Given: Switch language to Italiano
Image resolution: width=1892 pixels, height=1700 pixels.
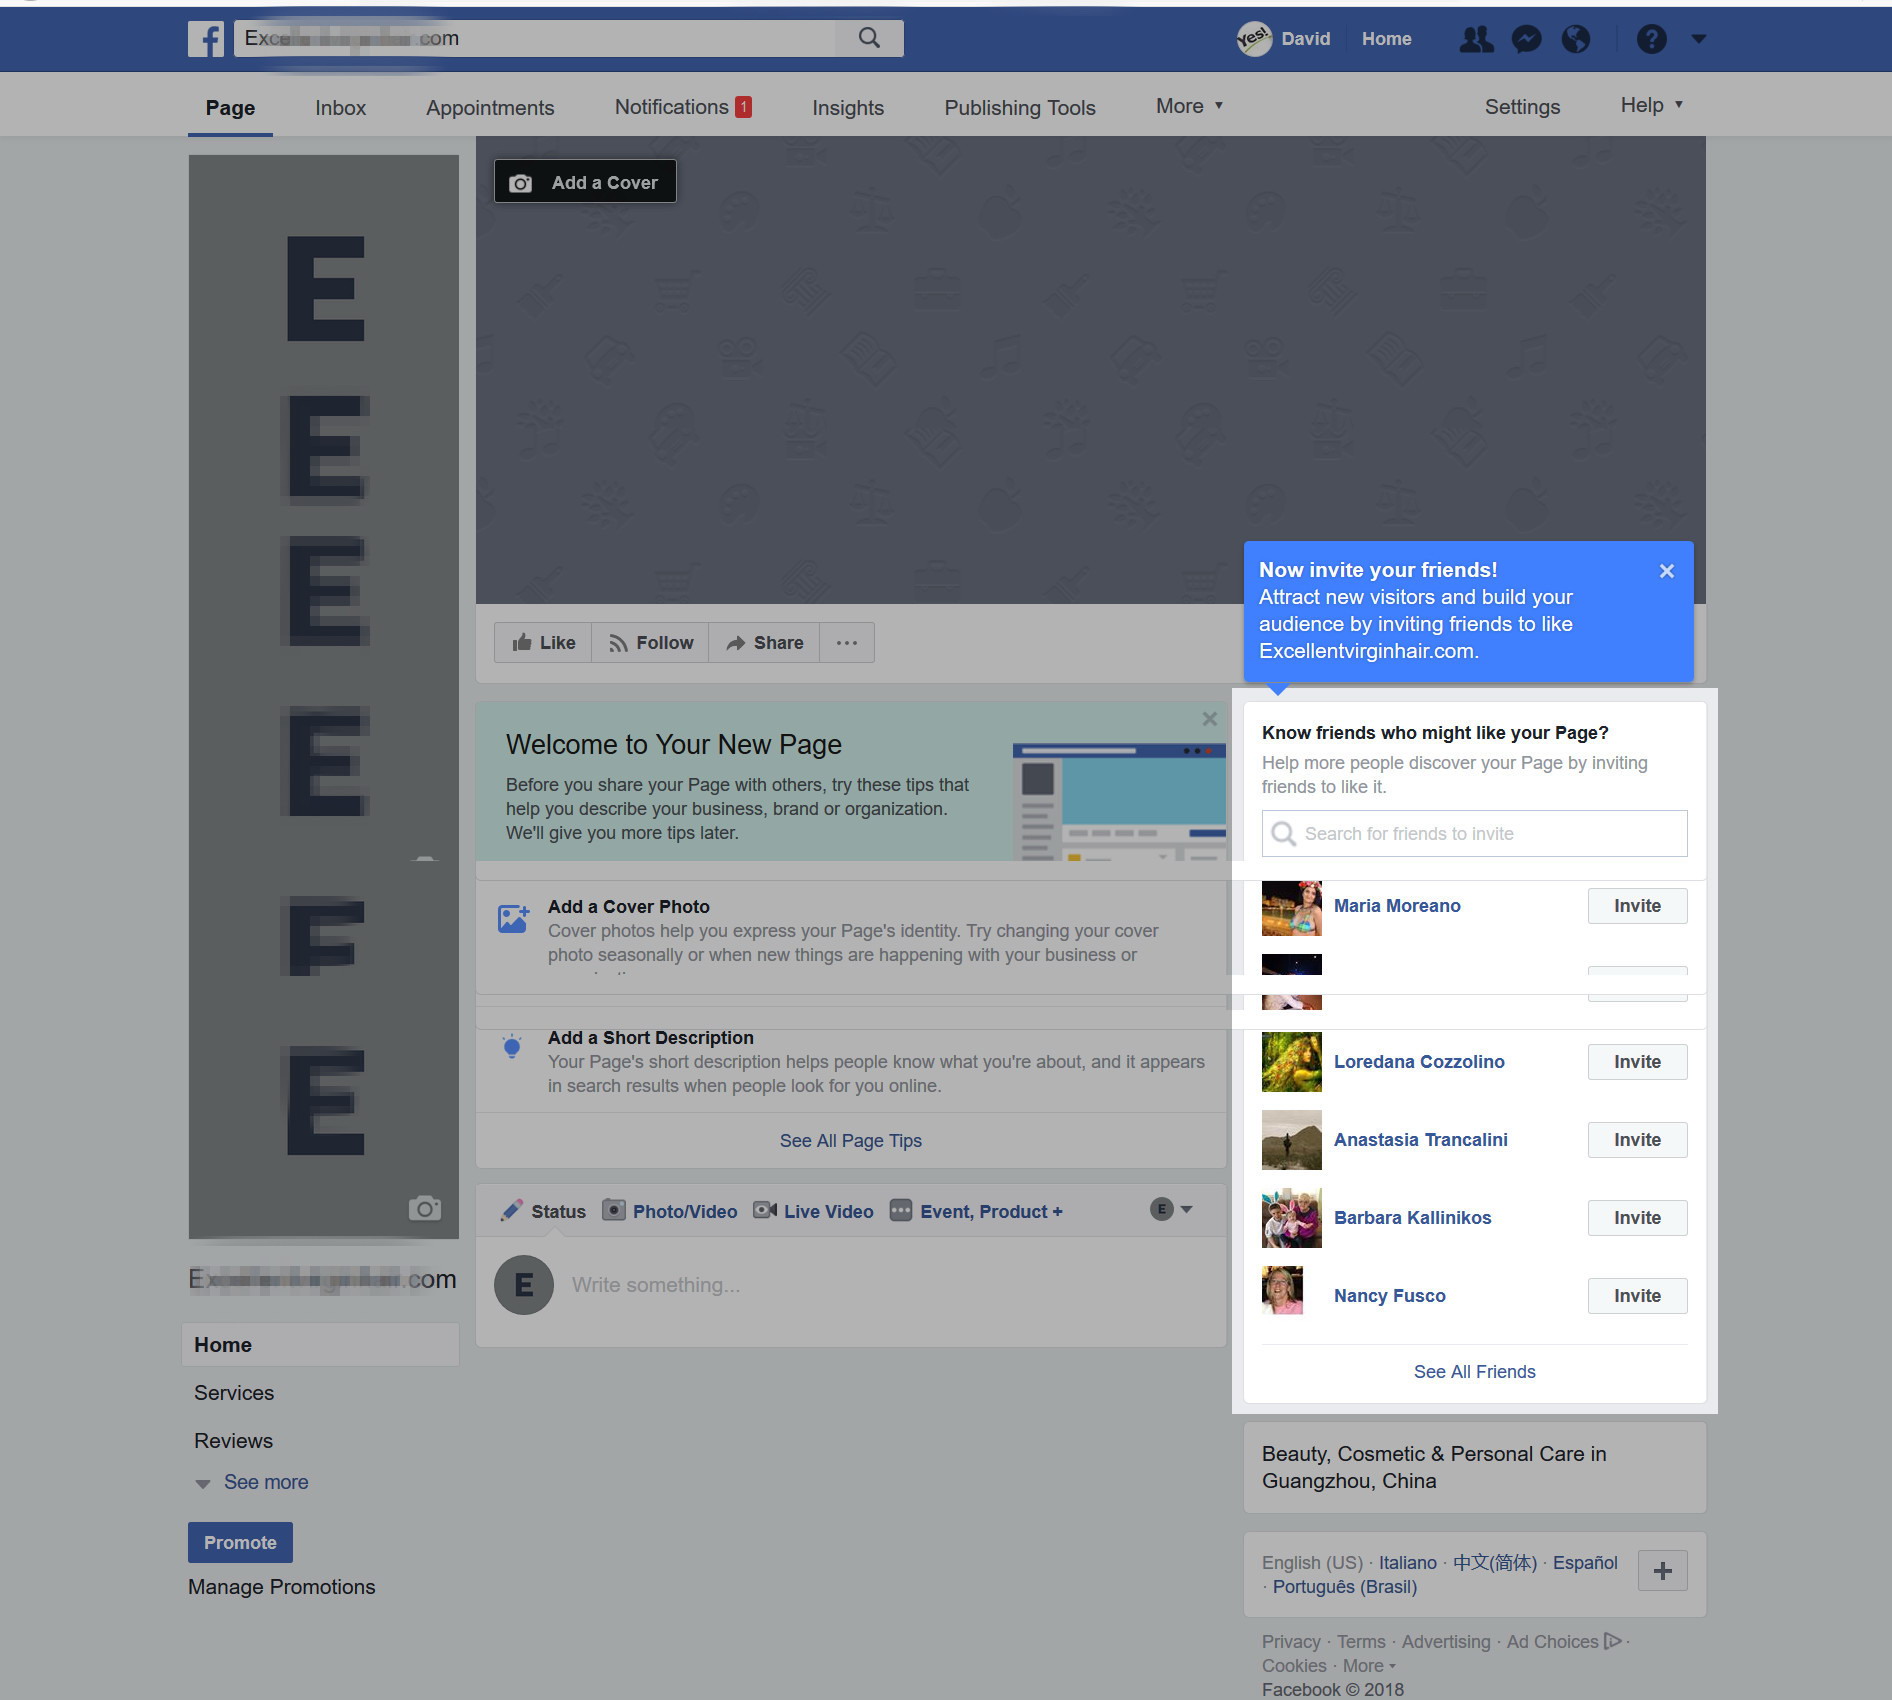Looking at the screenshot, I should (x=1407, y=1563).
